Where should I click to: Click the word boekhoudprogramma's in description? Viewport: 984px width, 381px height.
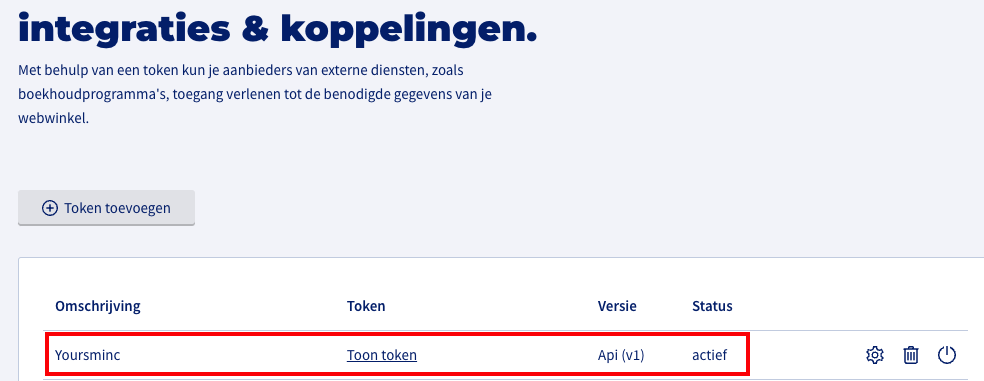click(x=92, y=95)
